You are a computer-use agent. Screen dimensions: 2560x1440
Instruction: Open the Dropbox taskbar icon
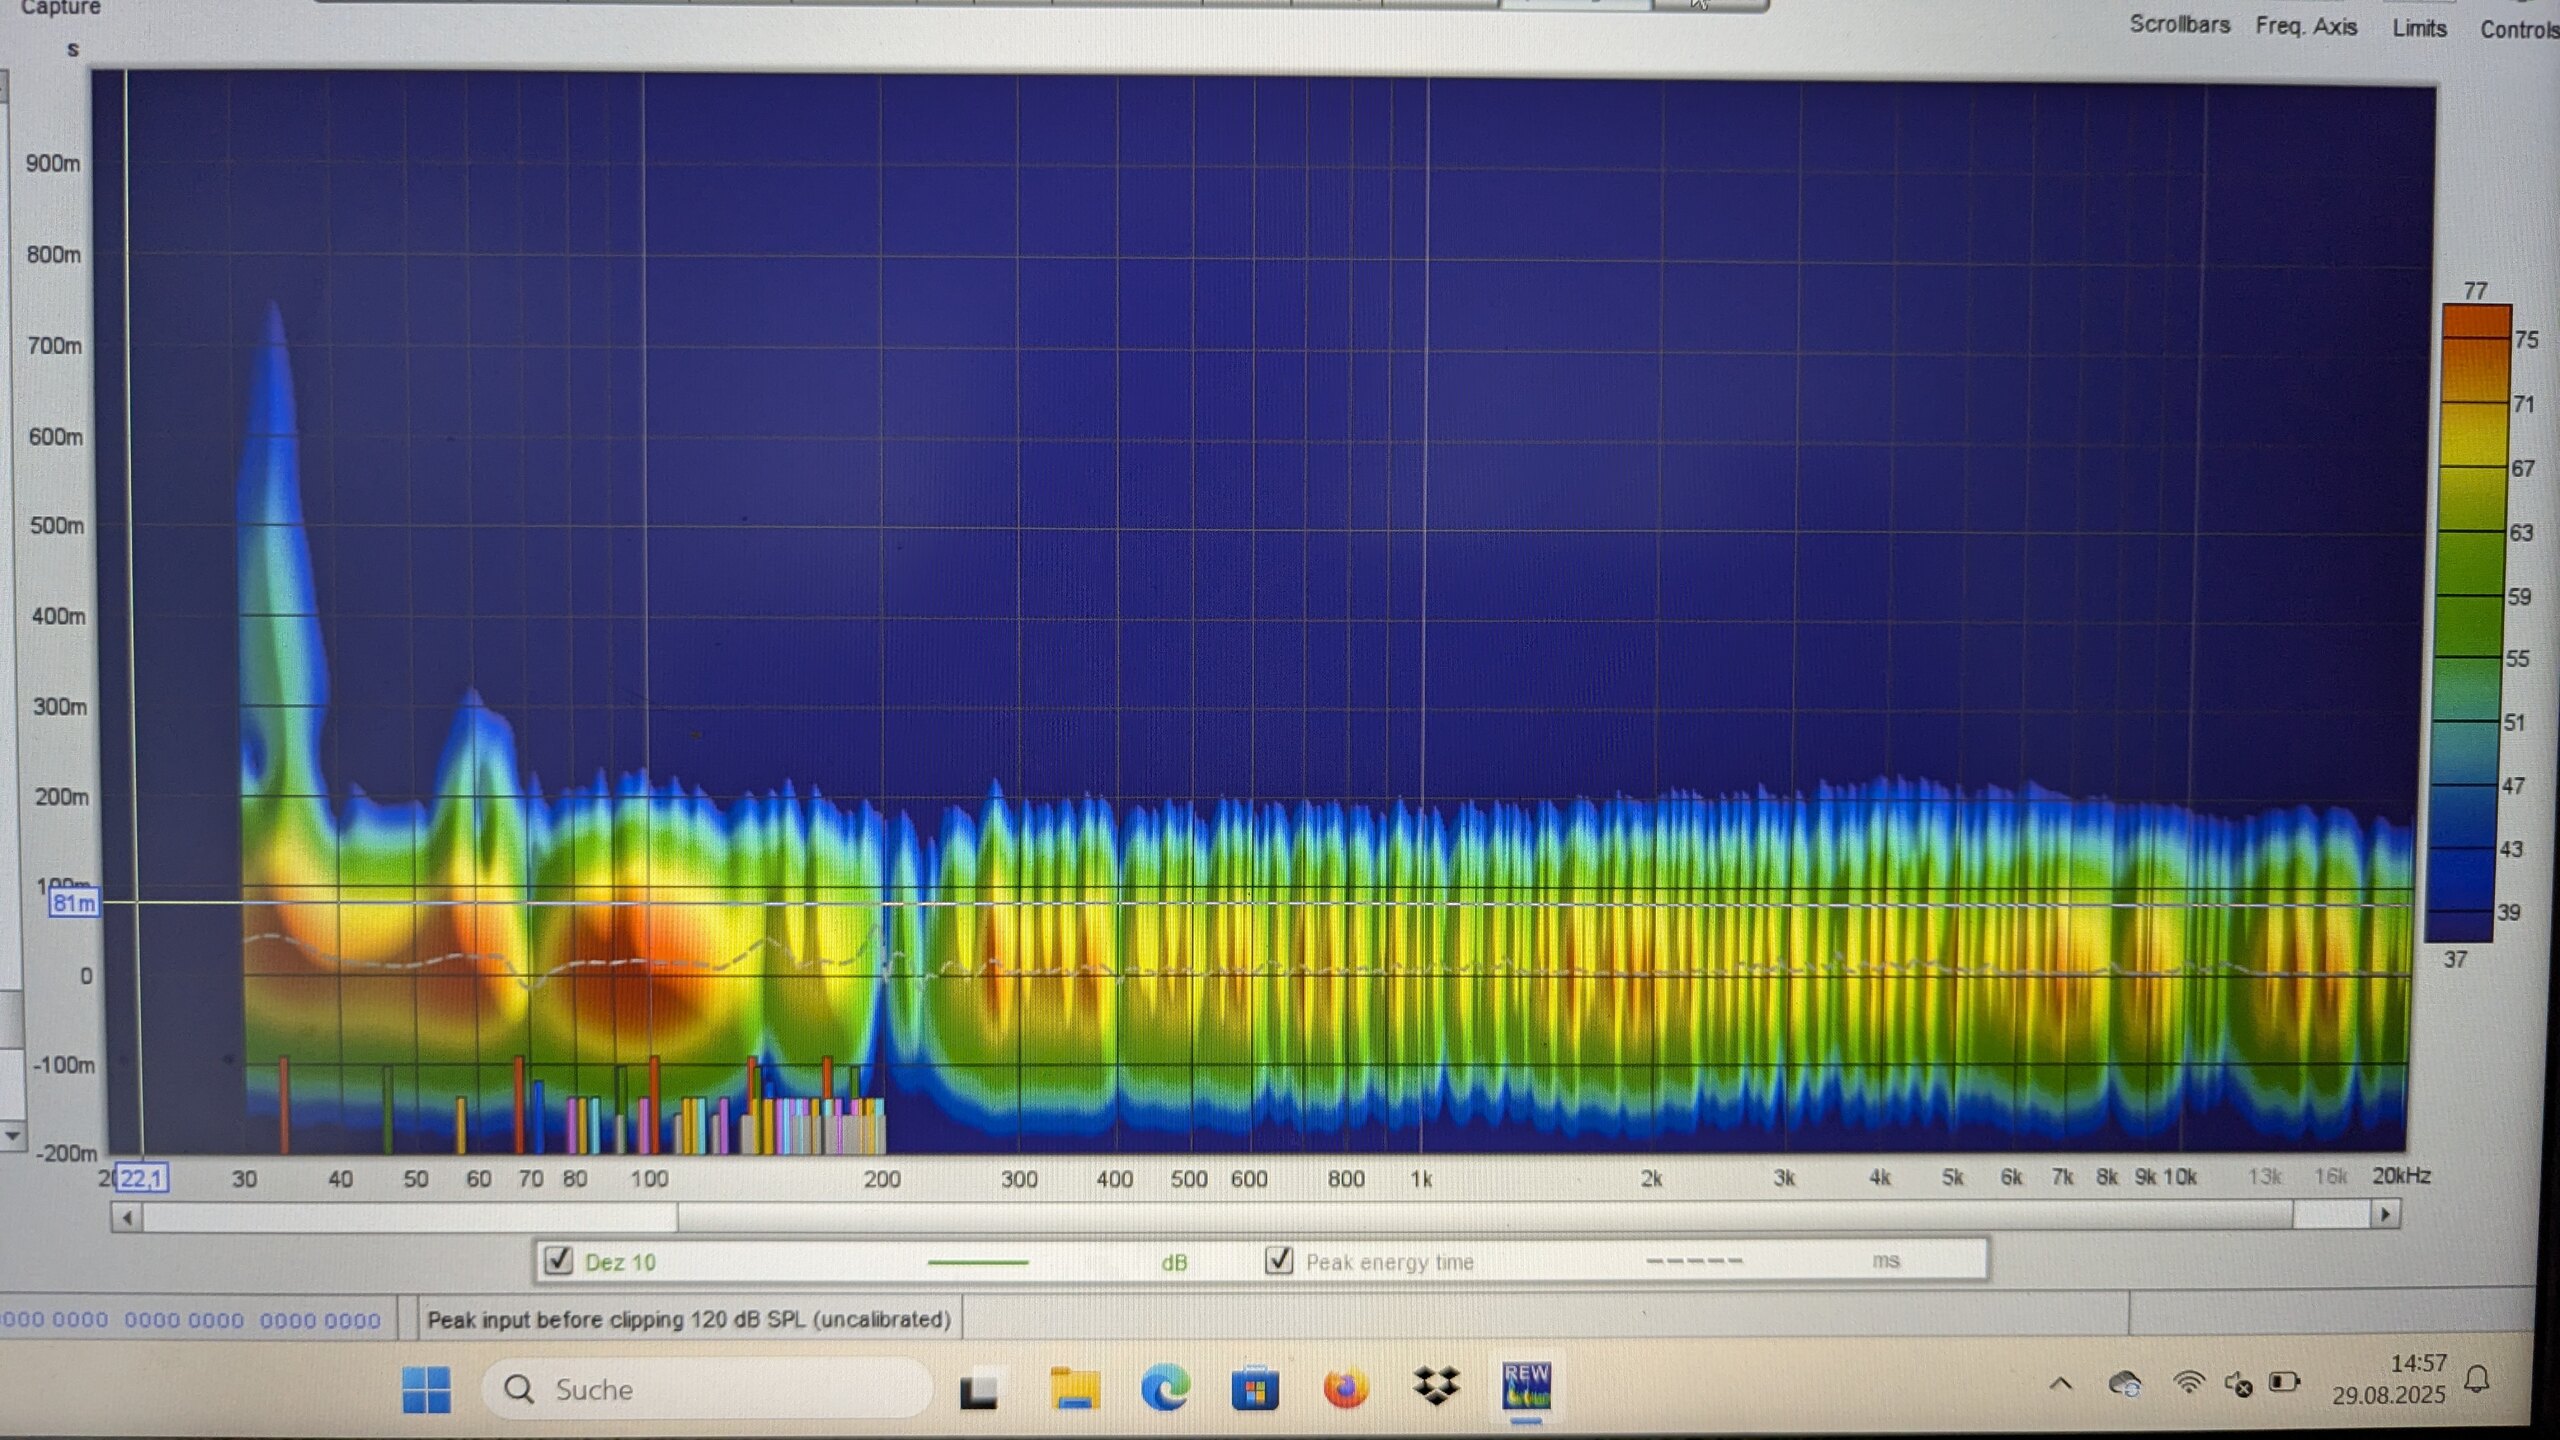point(1436,1388)
